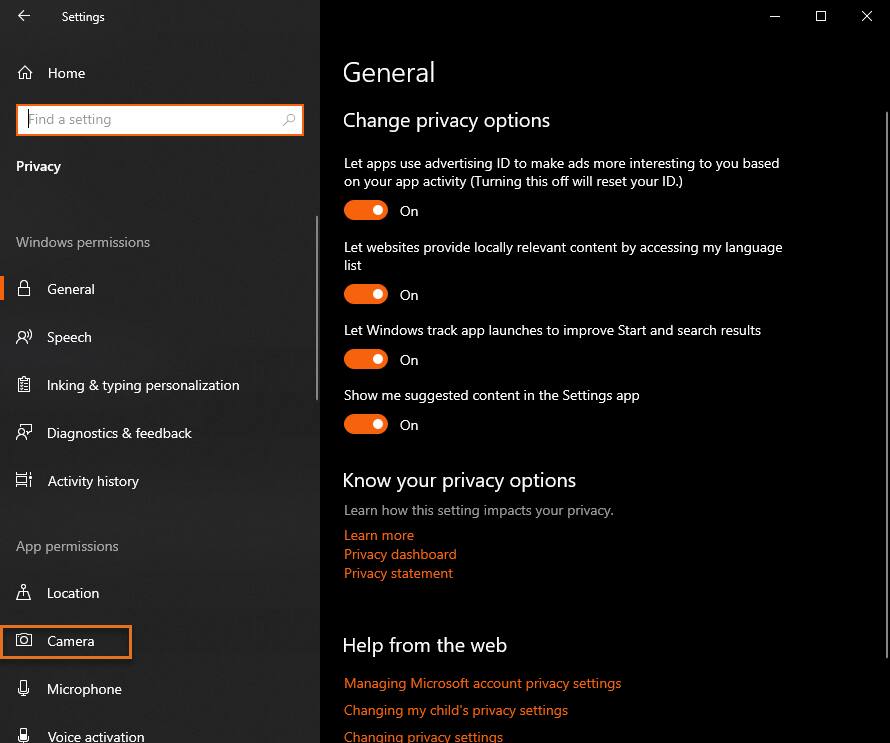This screenshot has height=743, width=890.
Task: Select the Speech icon in sidebar
Action: 24,337
